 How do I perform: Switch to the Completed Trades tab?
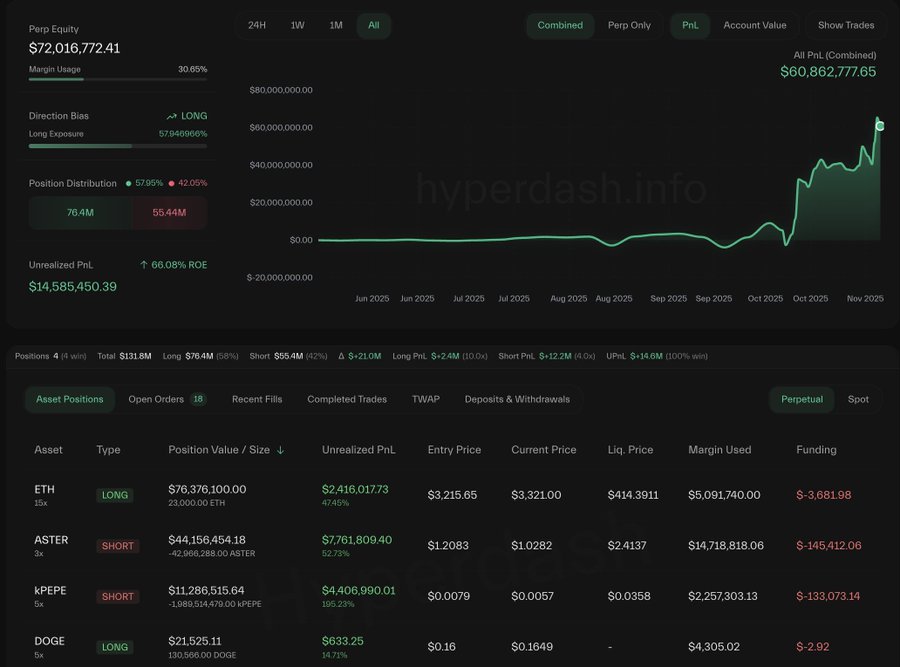(346, 398)
